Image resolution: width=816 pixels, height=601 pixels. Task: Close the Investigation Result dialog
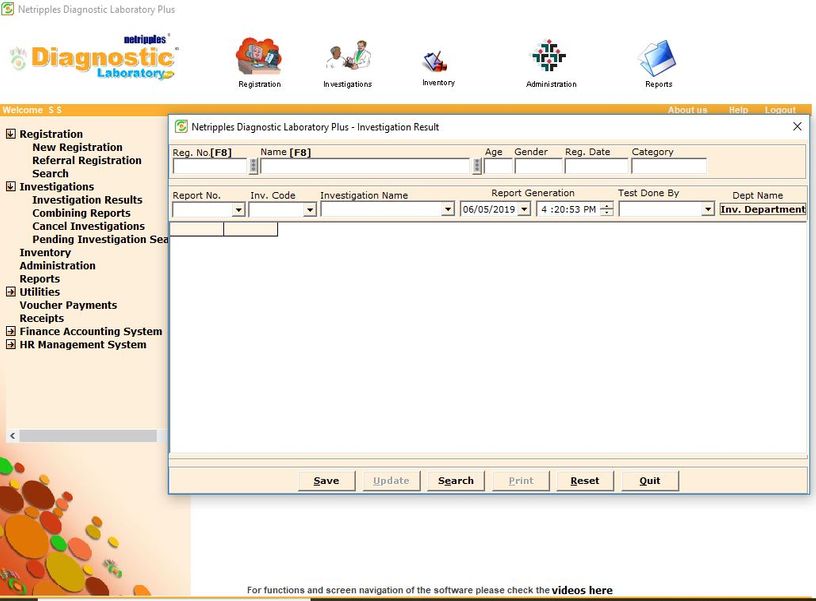point(797,126)
